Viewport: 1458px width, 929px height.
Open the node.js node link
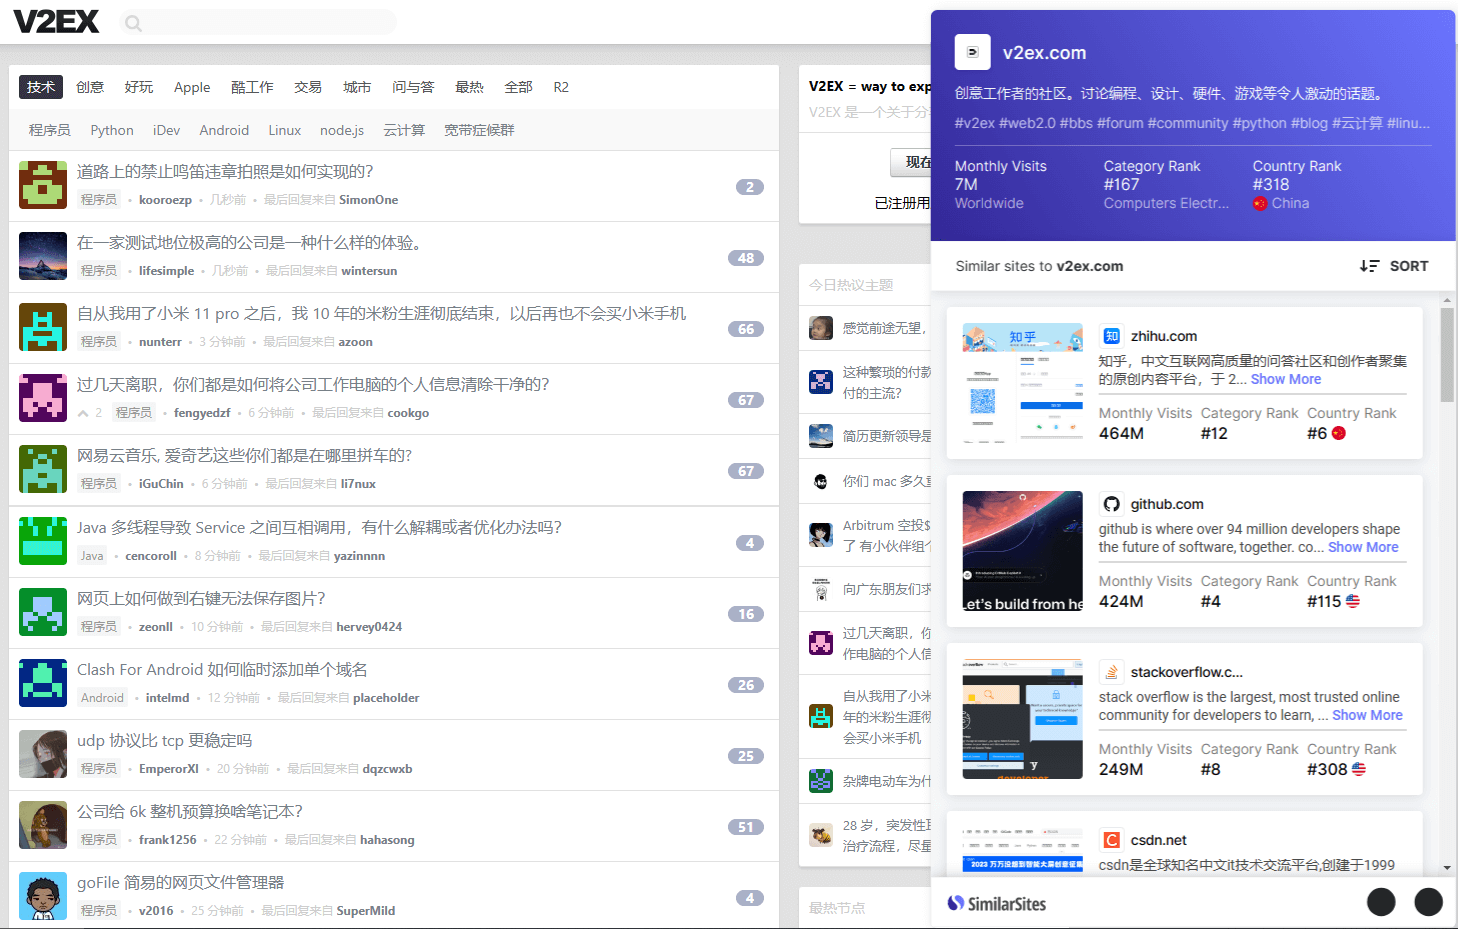coord(342,130)
